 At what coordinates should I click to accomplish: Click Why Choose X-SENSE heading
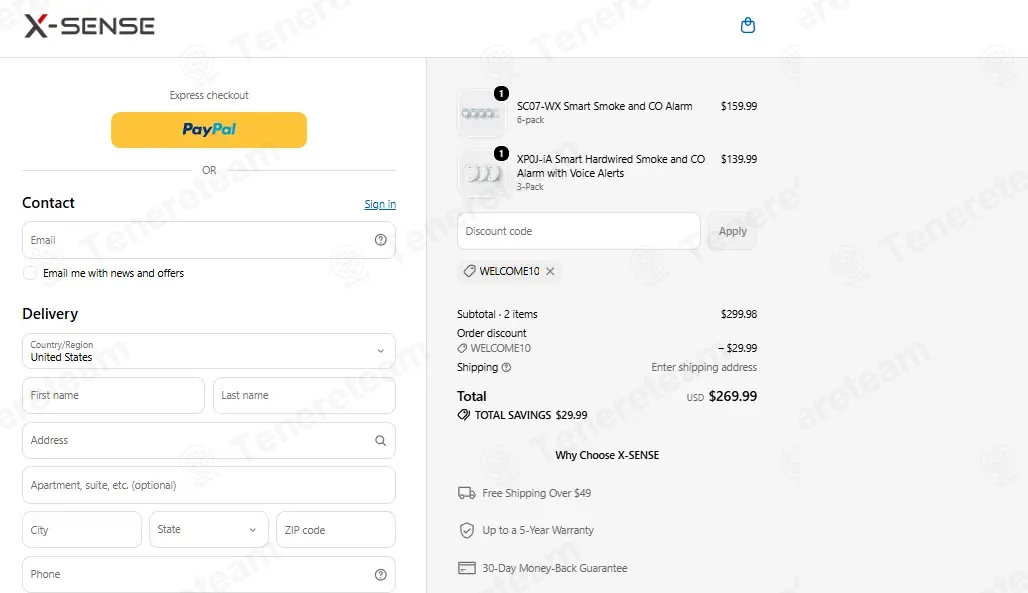(607, 455)
